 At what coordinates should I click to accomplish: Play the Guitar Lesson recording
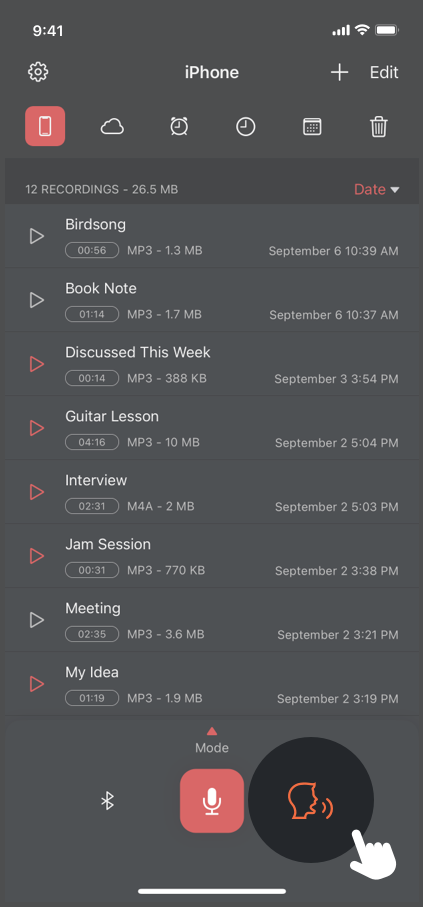tap(37, 428)
